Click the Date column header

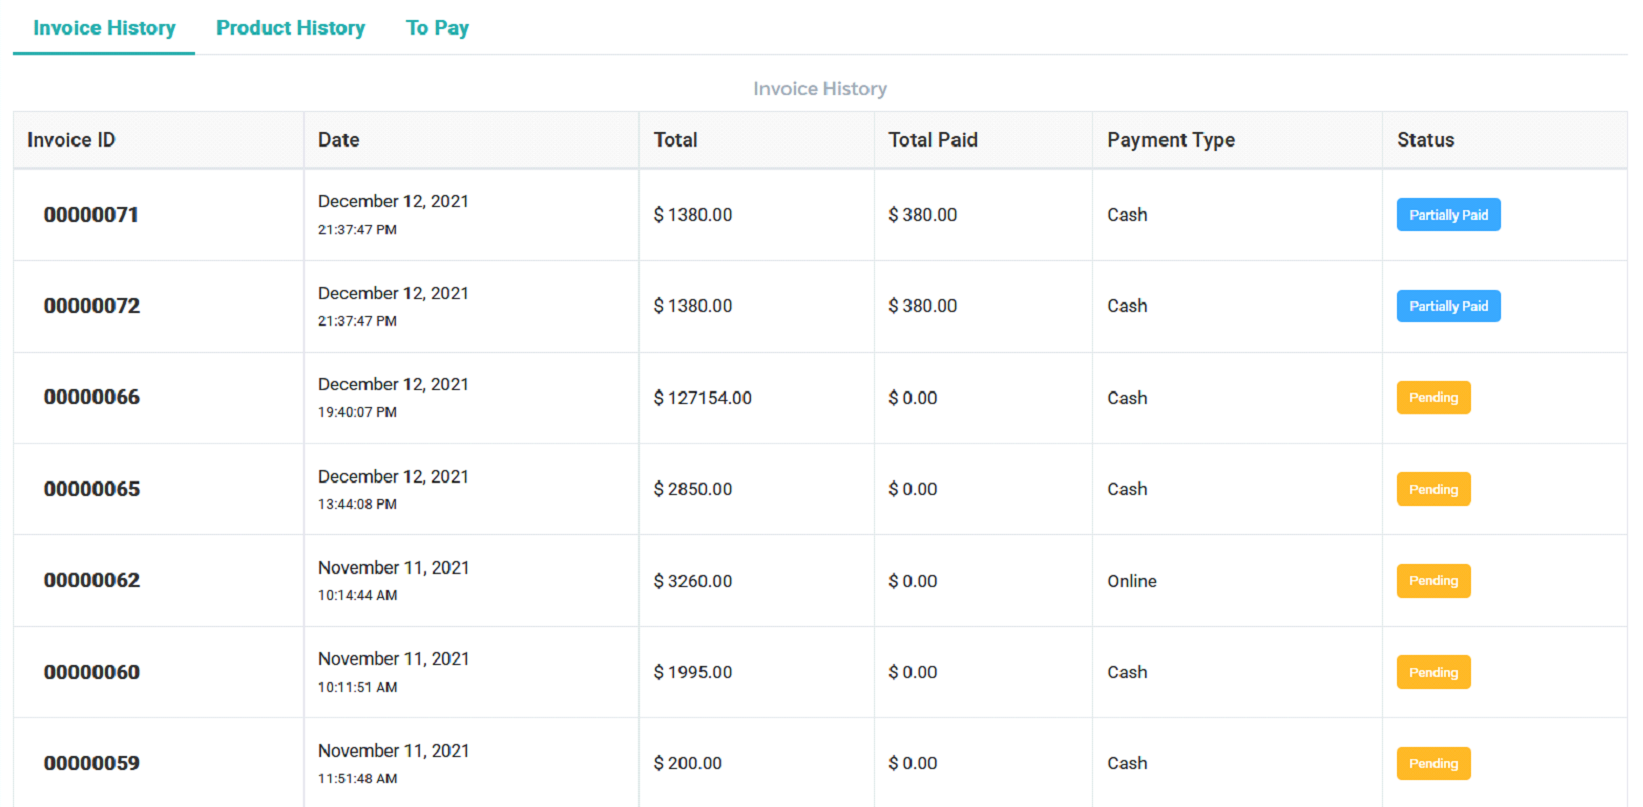pos(338,140)
